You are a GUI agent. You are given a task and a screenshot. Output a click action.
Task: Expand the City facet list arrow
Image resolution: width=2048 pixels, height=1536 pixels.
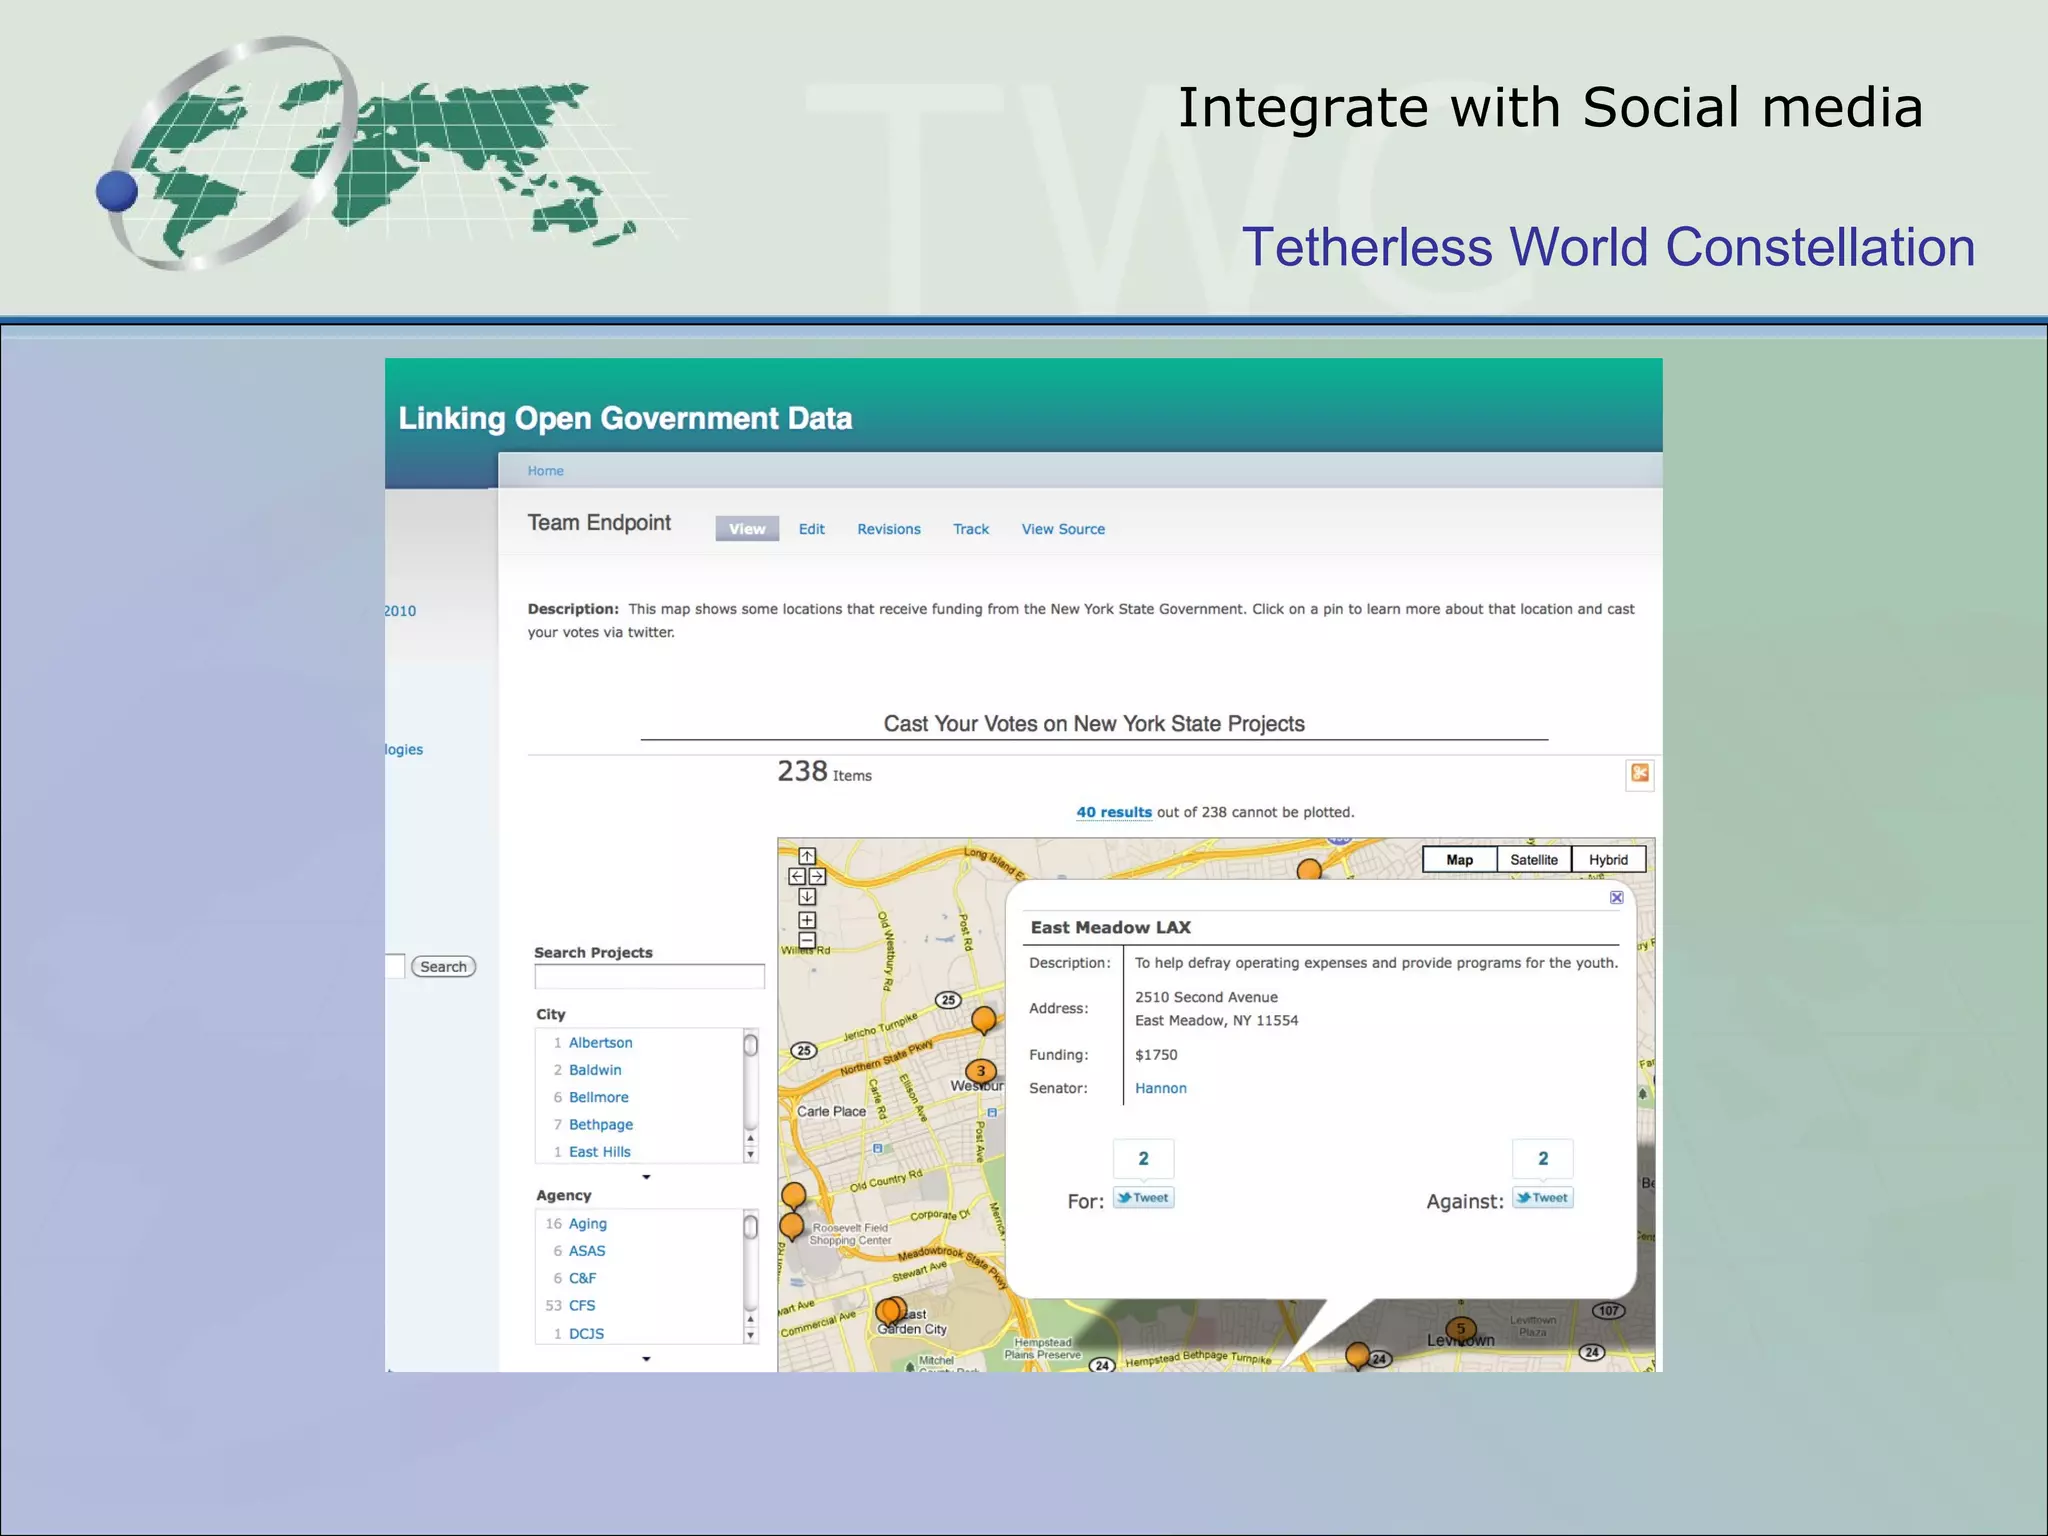point(646,1177)
